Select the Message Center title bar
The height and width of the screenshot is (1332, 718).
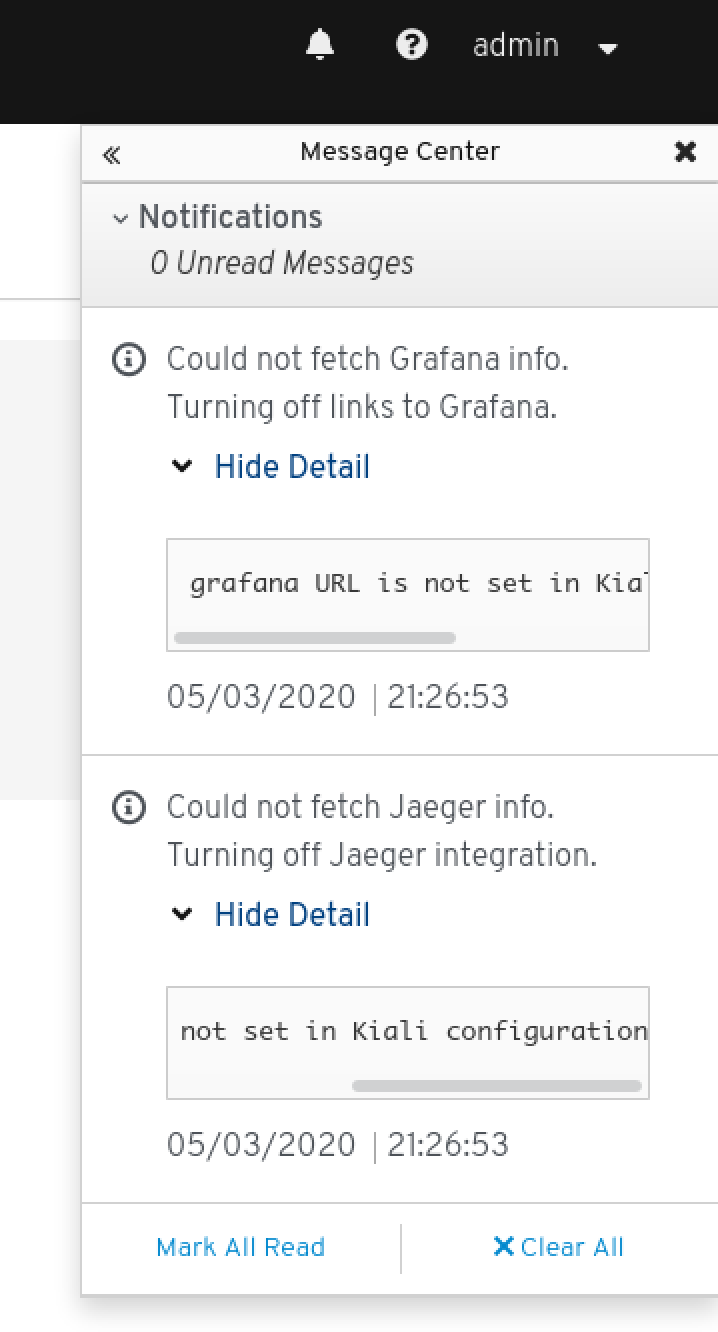click(x=398, y=151)
